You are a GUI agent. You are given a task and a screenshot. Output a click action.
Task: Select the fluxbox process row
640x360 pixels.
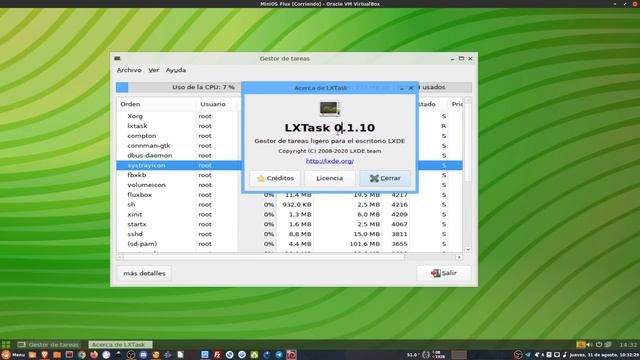point(289,195)
